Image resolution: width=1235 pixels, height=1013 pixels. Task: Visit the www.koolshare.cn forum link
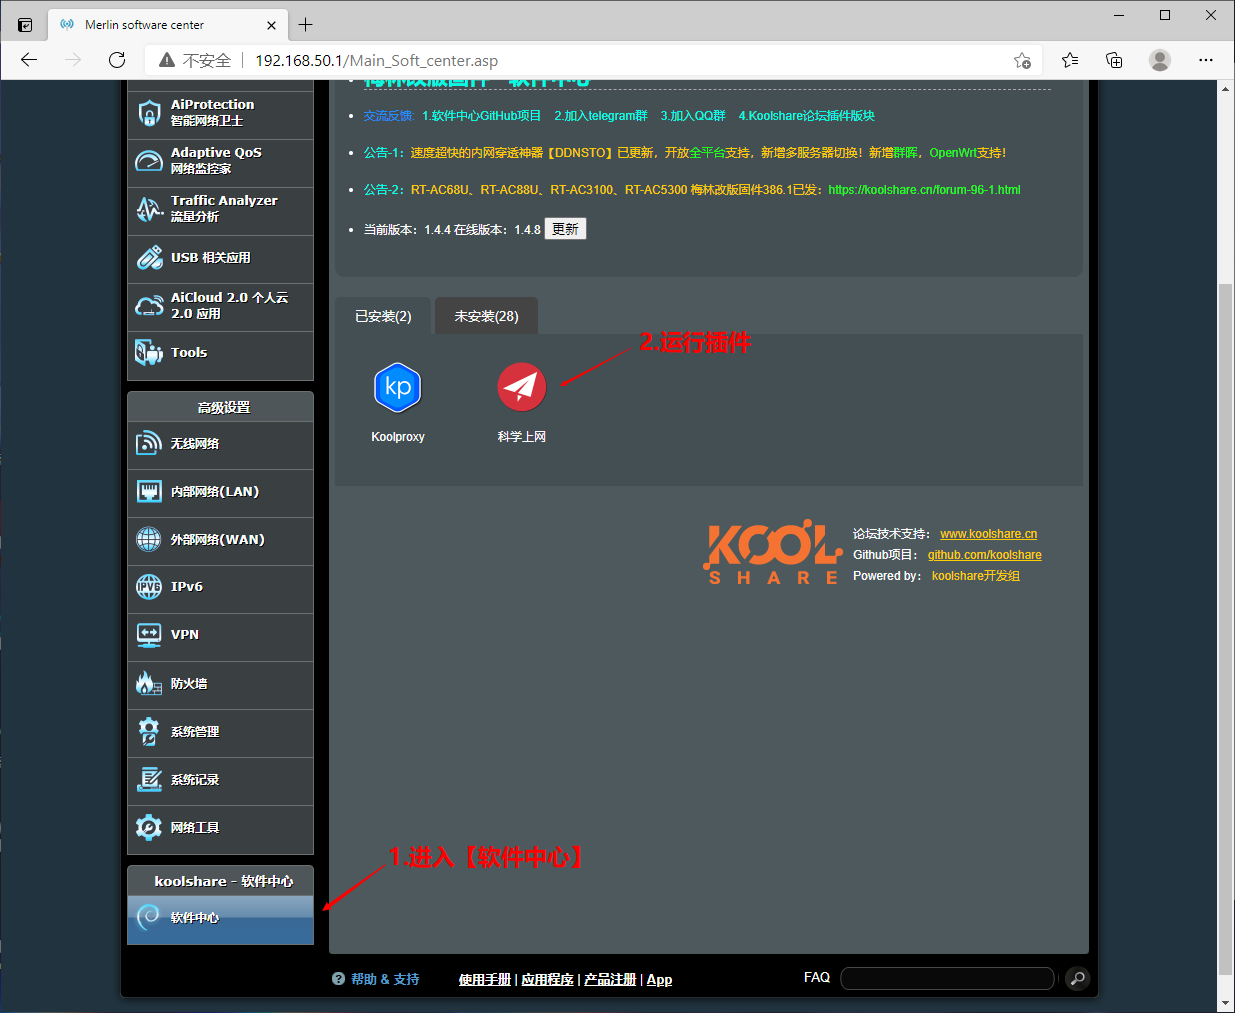988,534
